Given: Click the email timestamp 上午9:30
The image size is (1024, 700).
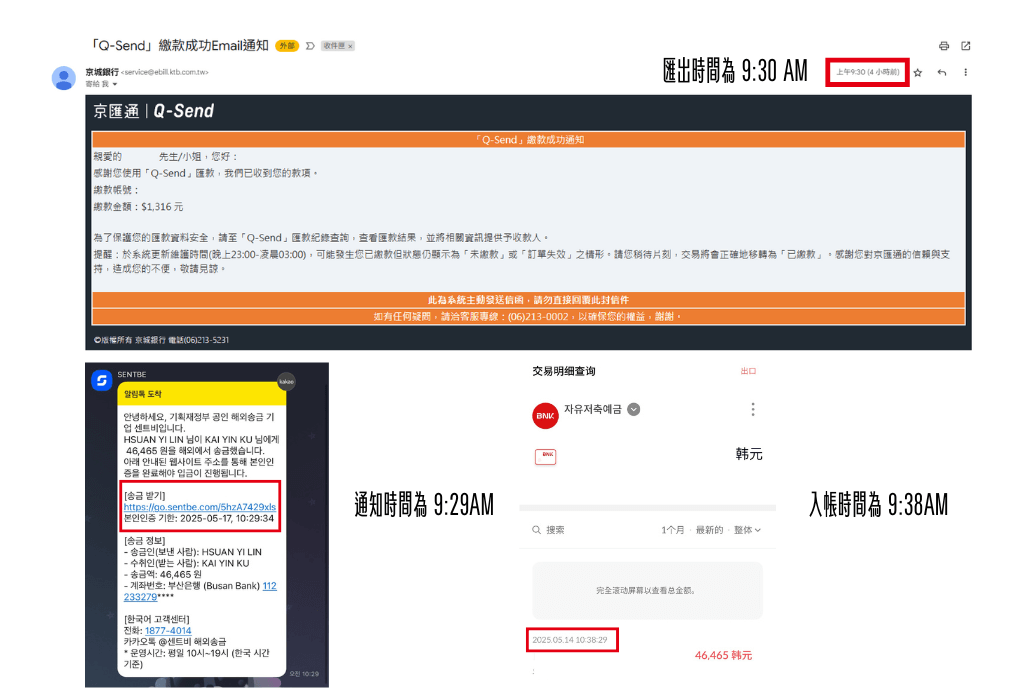Looking at the screenshot, I should pyautogui.click(x=868, y=72).
